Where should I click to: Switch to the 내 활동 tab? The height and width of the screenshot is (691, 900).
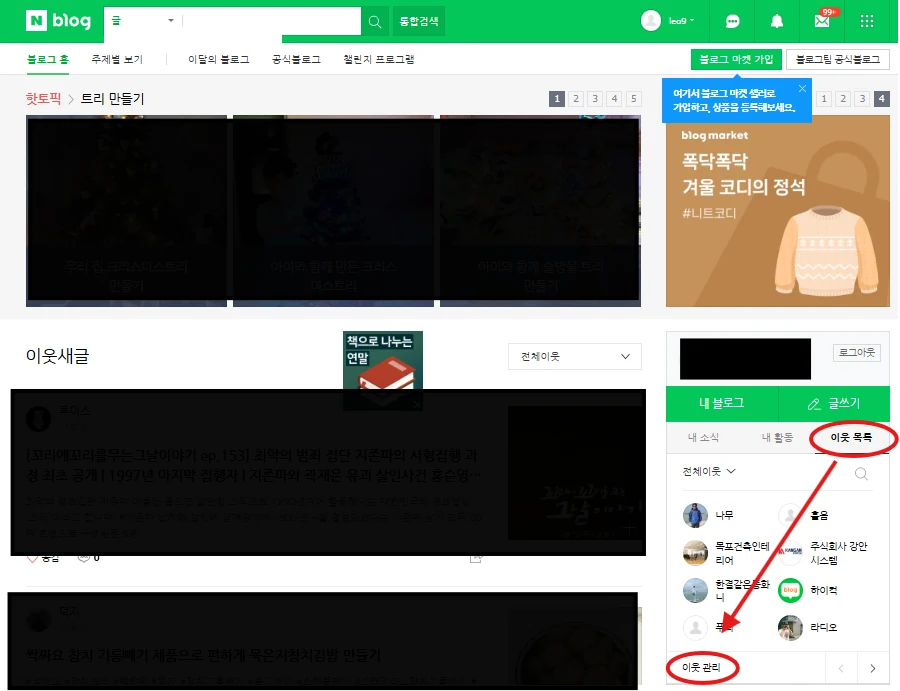(x=777, y=437)
